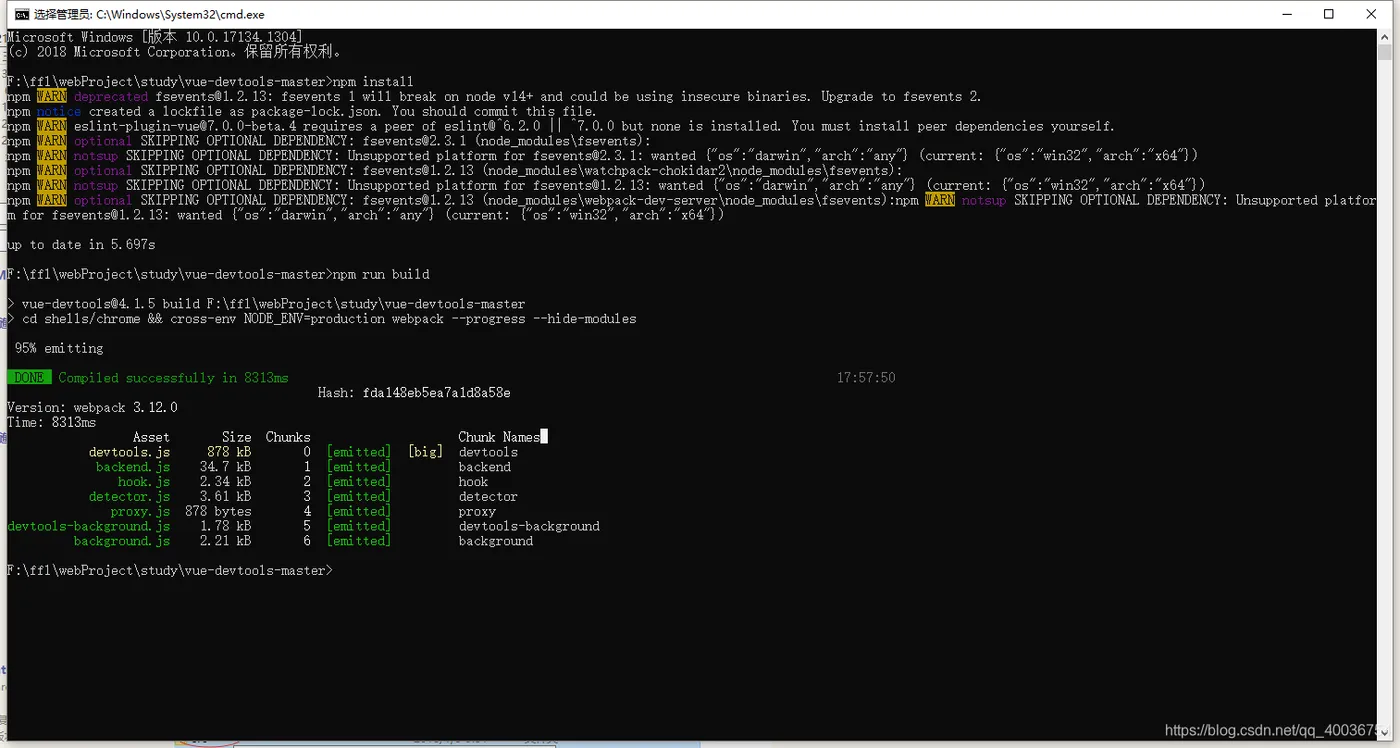Maximize the cmd.exe window
The image size is (1400, 748).
(x=1329, y=14)
